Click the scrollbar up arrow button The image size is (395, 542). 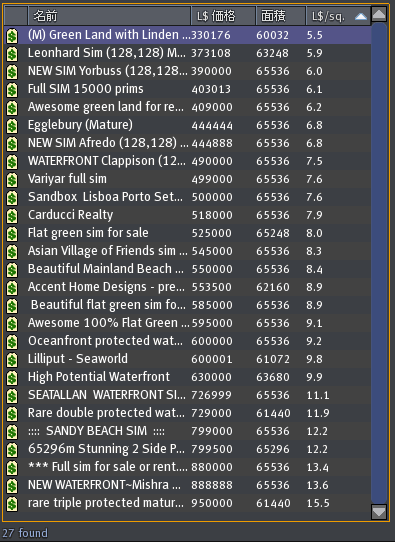379,15
